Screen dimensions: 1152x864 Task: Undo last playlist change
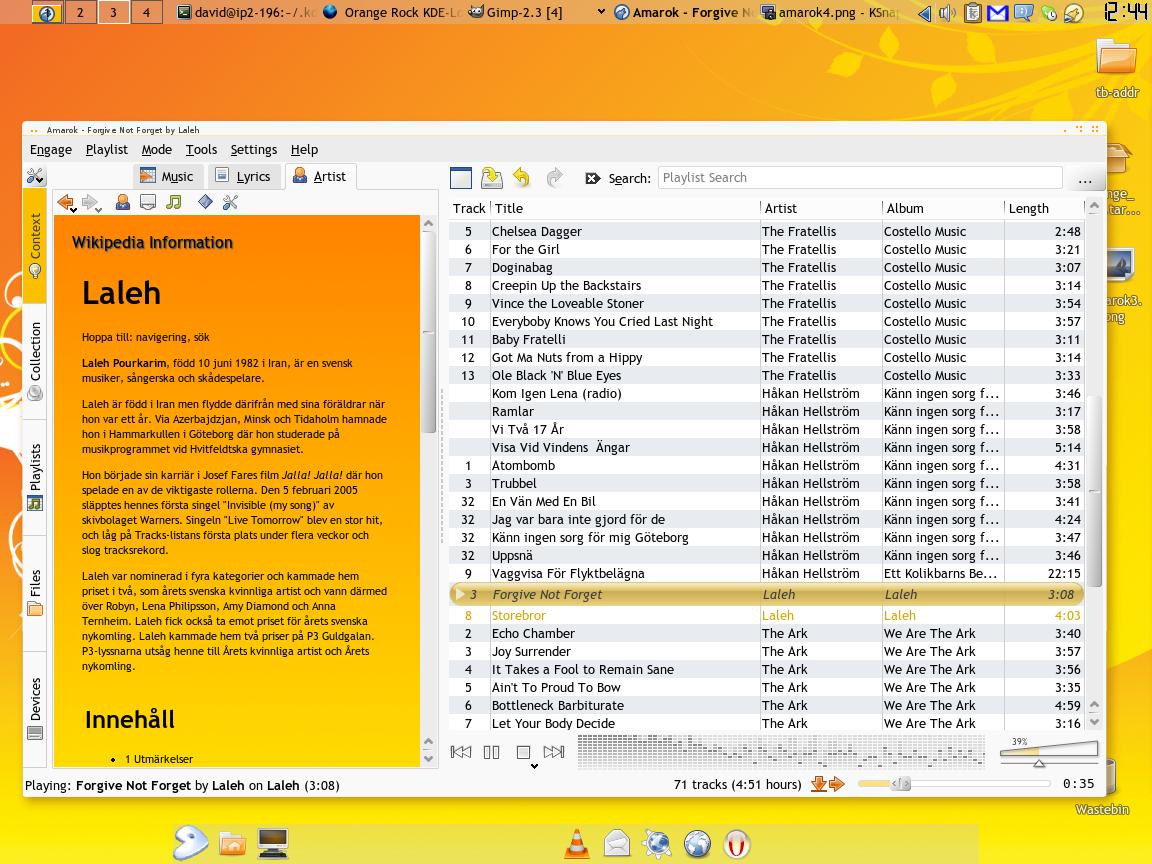pos(522,177)
